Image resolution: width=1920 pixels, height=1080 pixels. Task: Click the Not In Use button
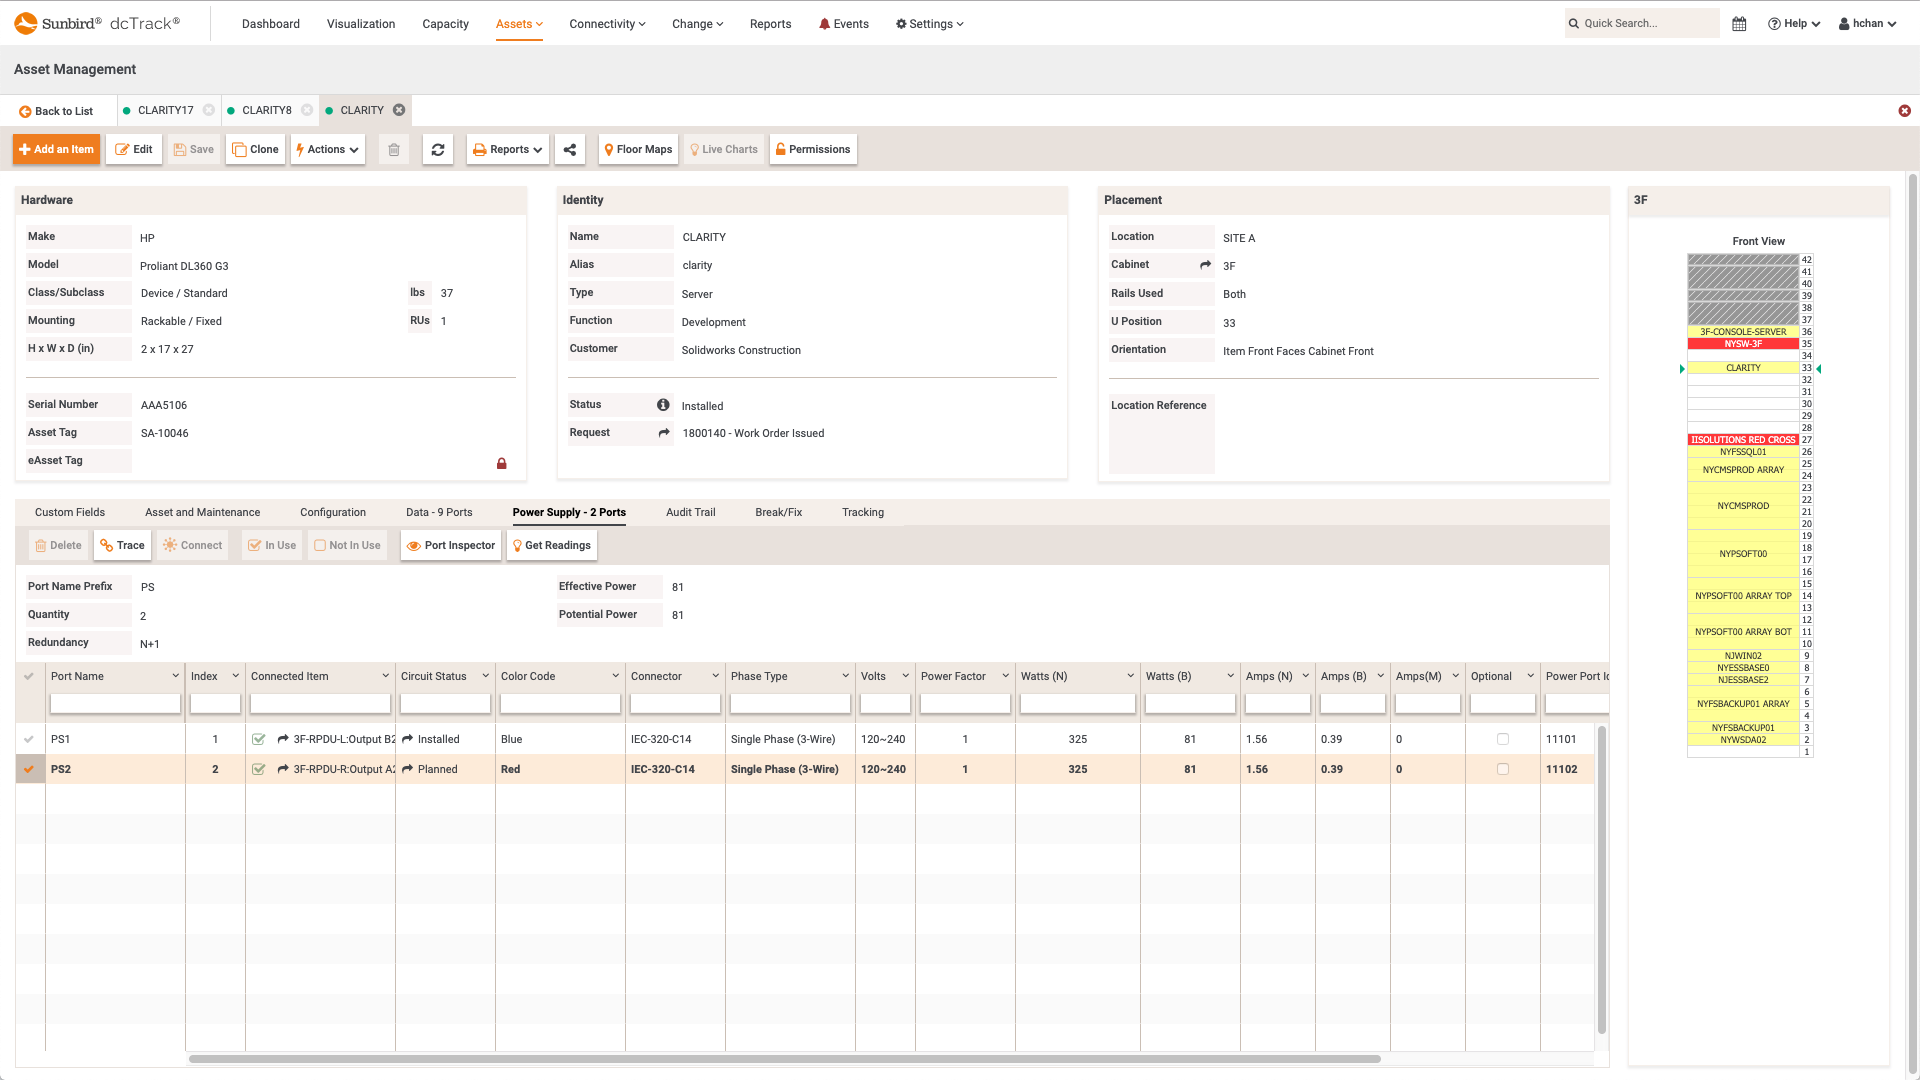pyautogui.click(x=347, y=545)
